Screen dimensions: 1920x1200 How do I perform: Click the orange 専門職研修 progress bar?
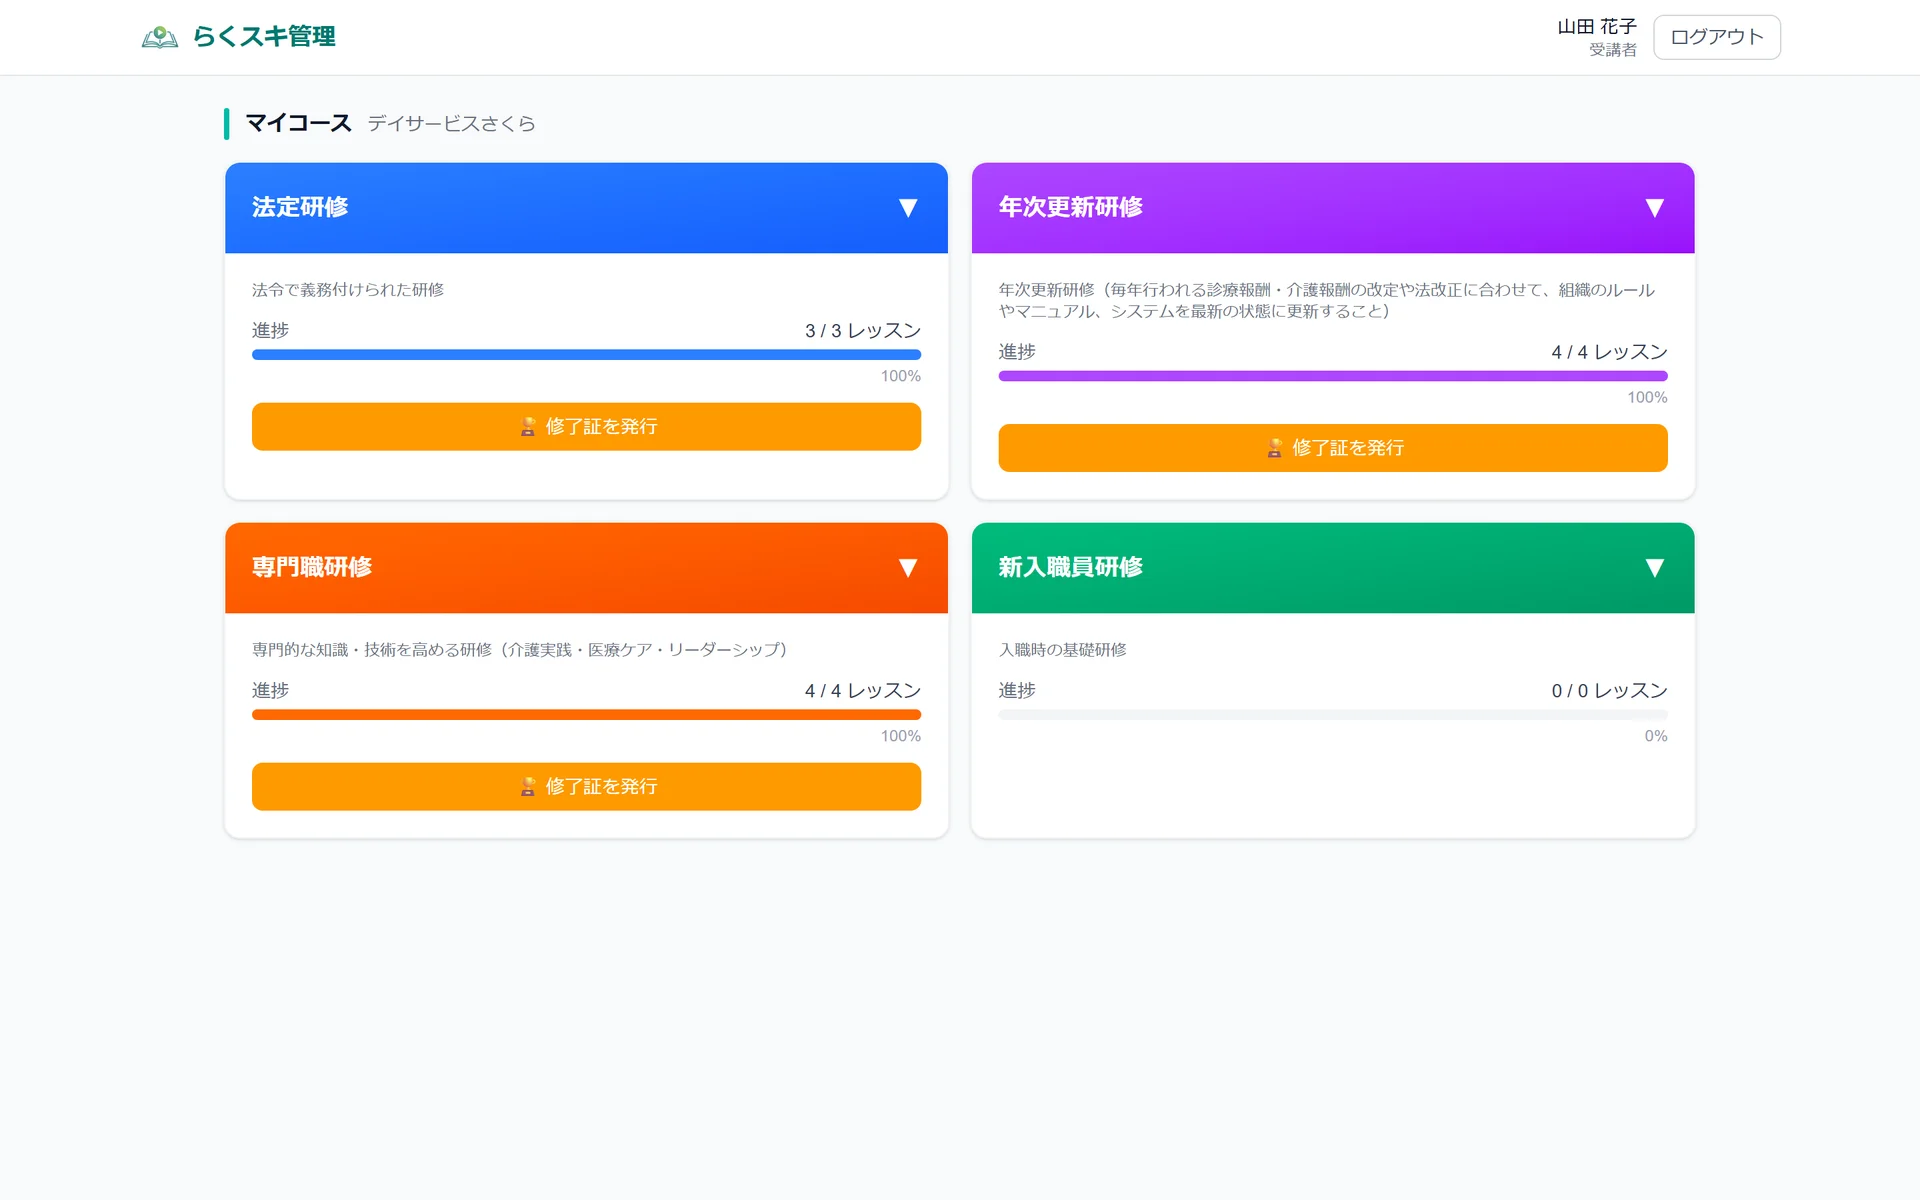(x=586, y=715)
